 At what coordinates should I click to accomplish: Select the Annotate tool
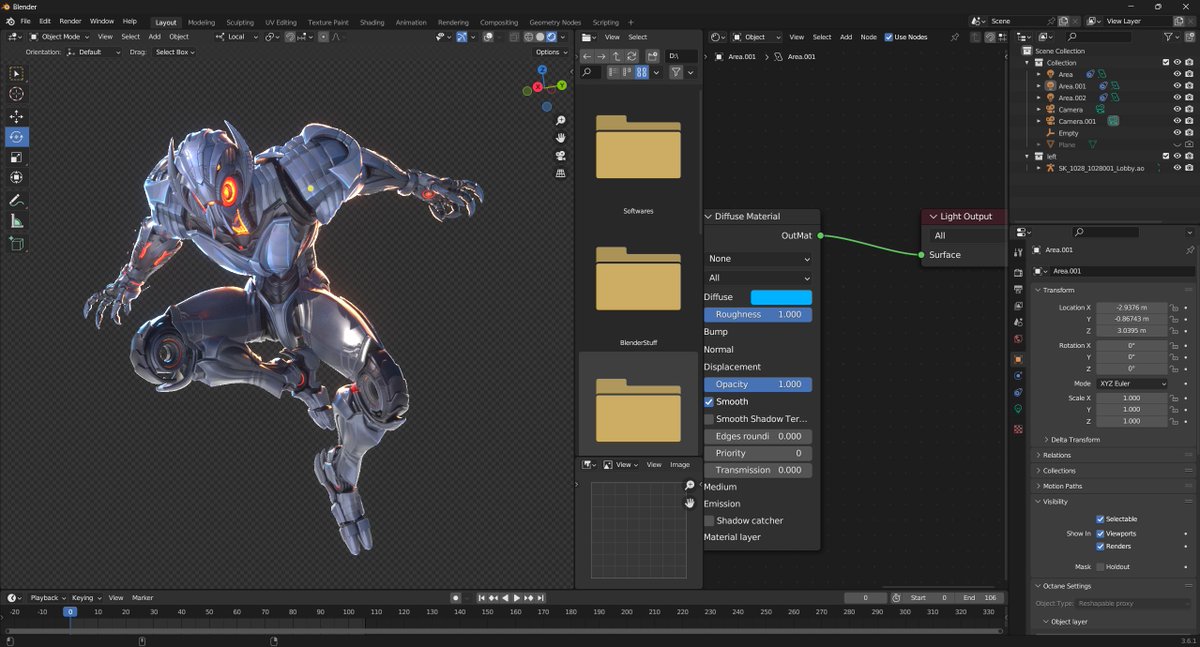click(x=17, y=201)
